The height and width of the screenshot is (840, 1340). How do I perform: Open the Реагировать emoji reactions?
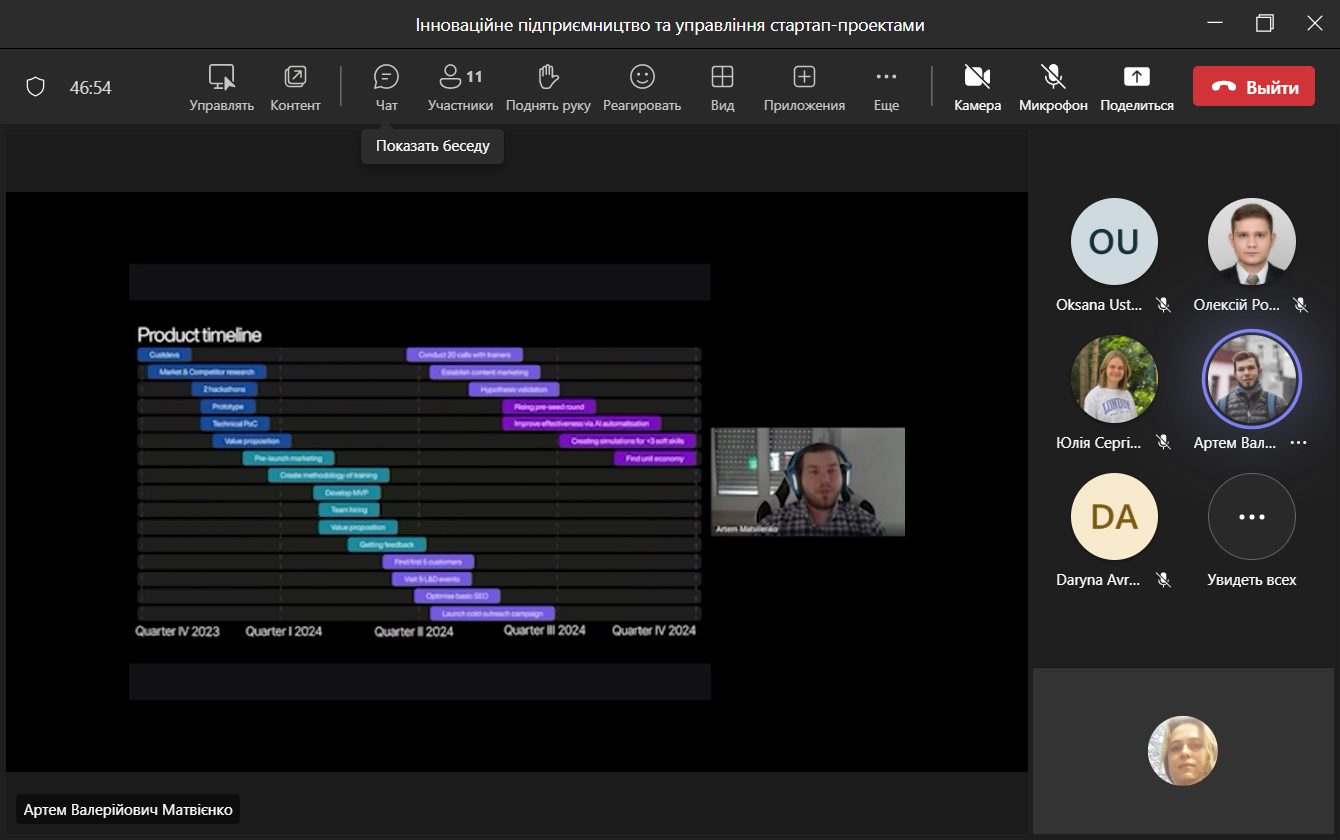pos(641,86)
